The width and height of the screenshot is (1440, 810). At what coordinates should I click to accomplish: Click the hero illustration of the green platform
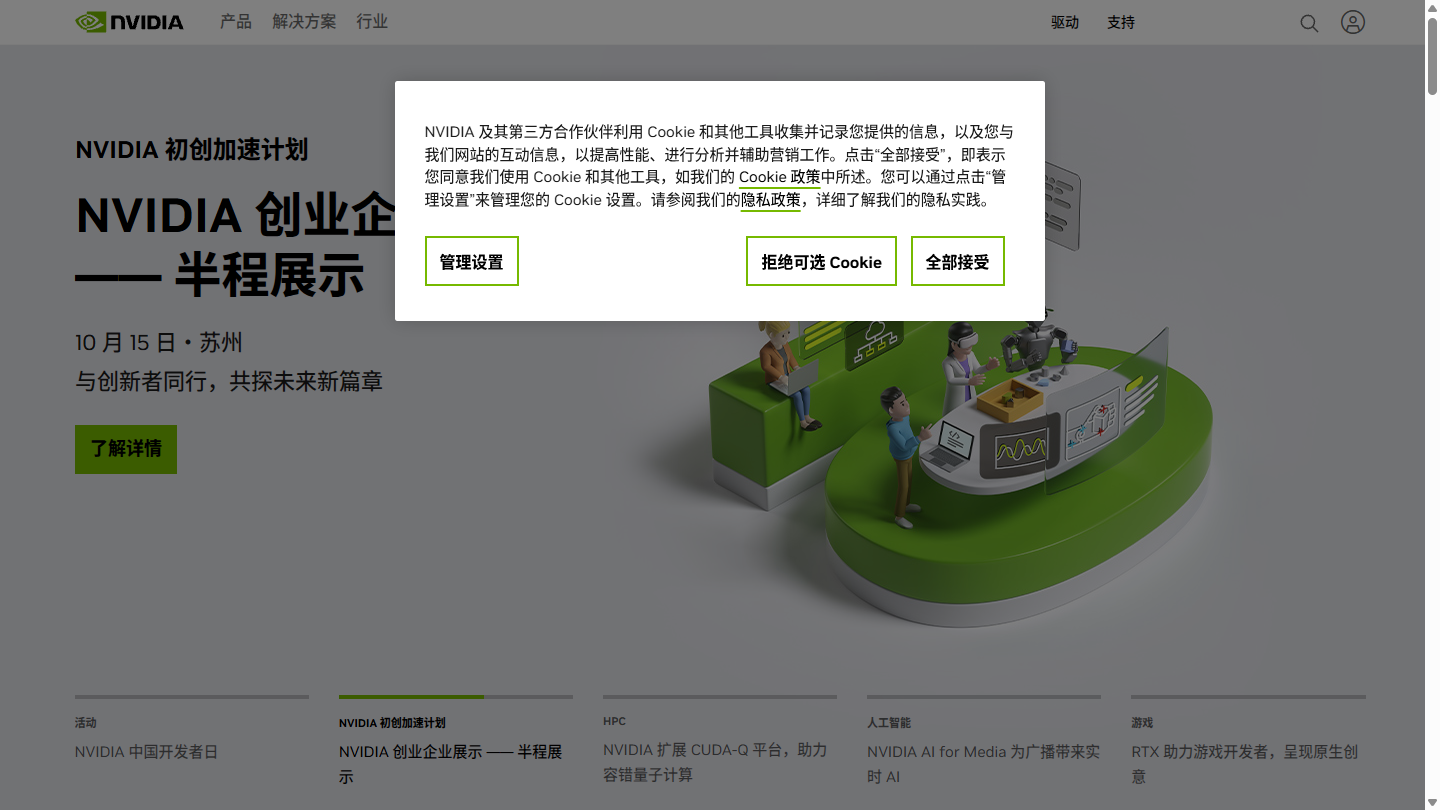point(960,470)
